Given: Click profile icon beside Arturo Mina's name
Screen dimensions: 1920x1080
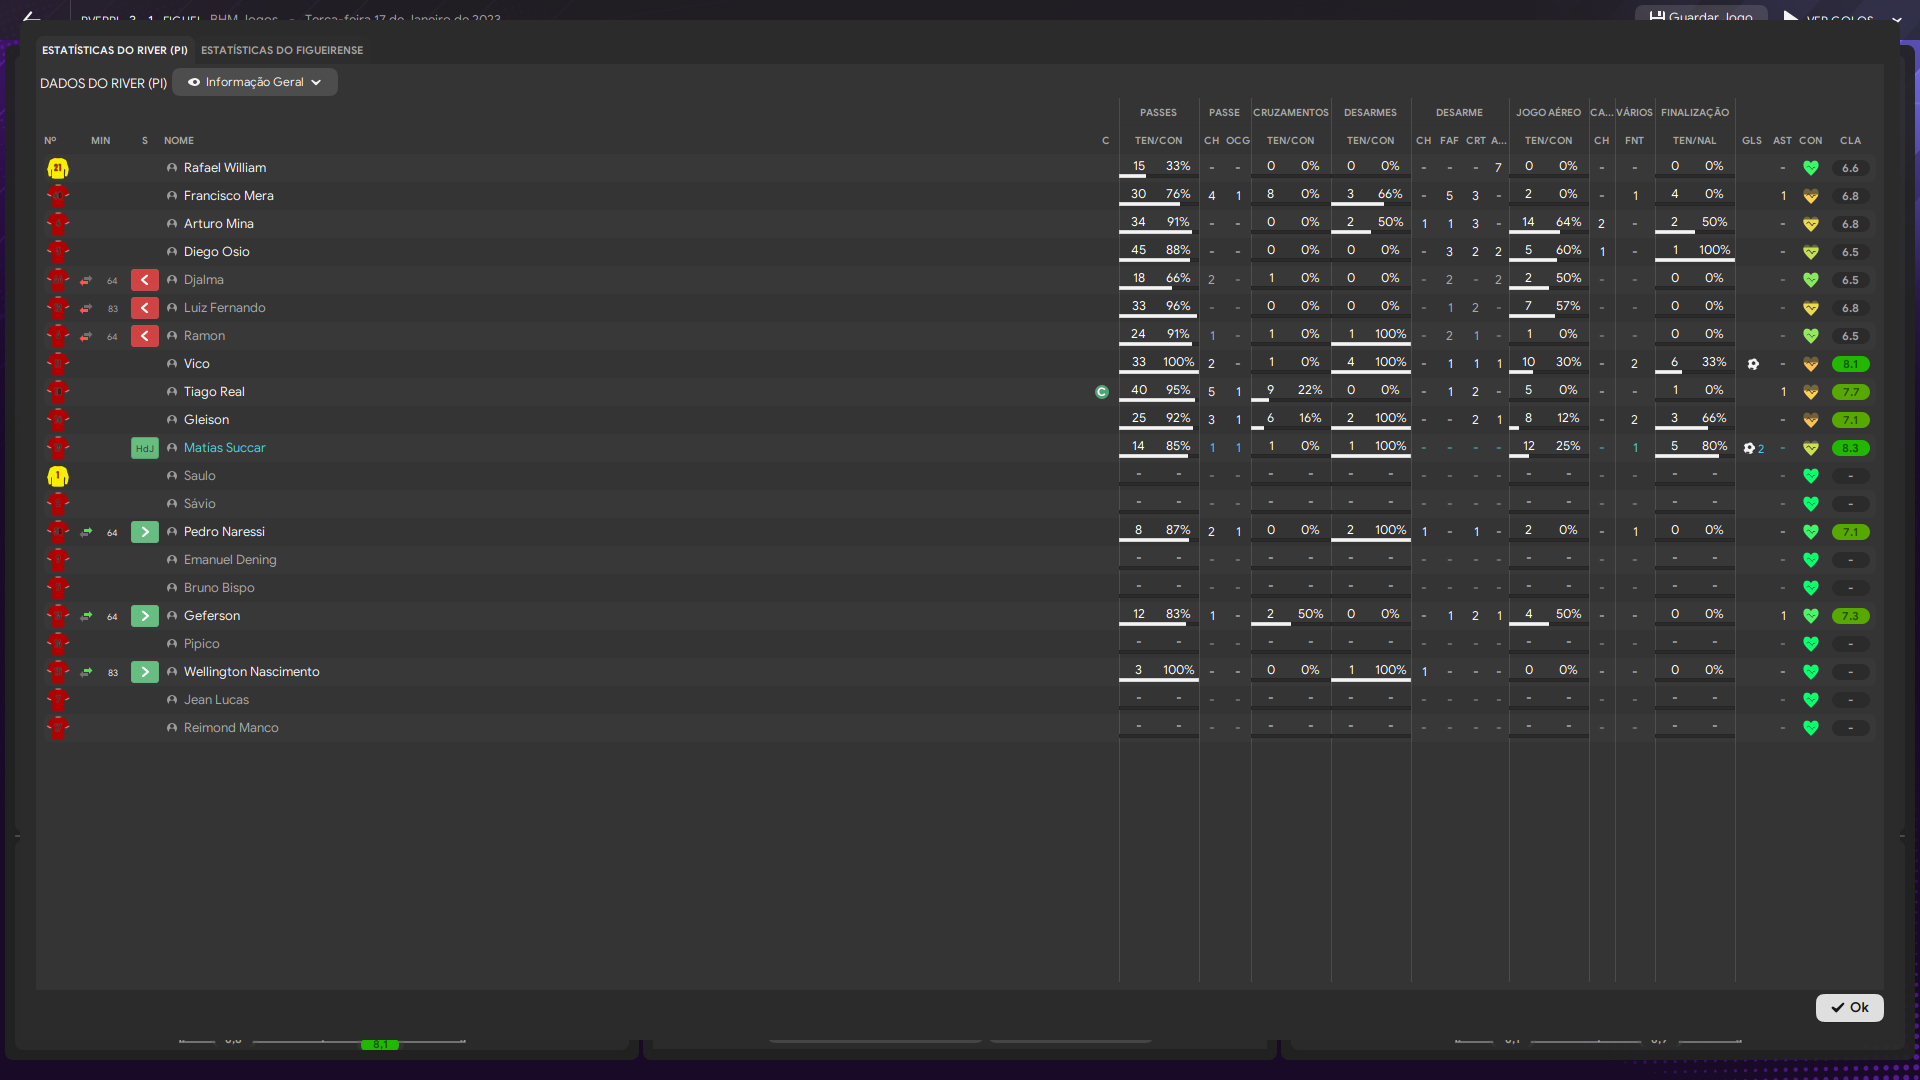Looking at the screenshot, I should (x=172, y=224).
